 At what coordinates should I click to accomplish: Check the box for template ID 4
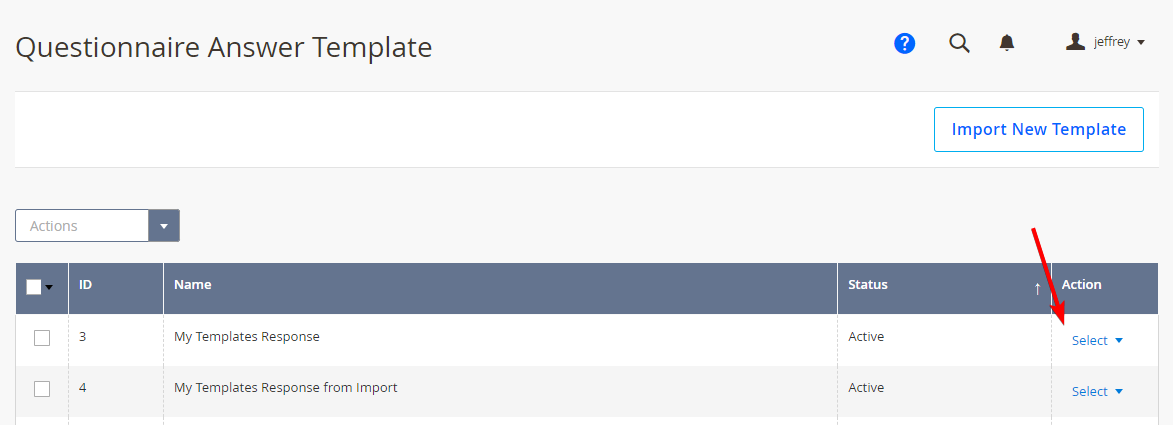pos(42,388)
